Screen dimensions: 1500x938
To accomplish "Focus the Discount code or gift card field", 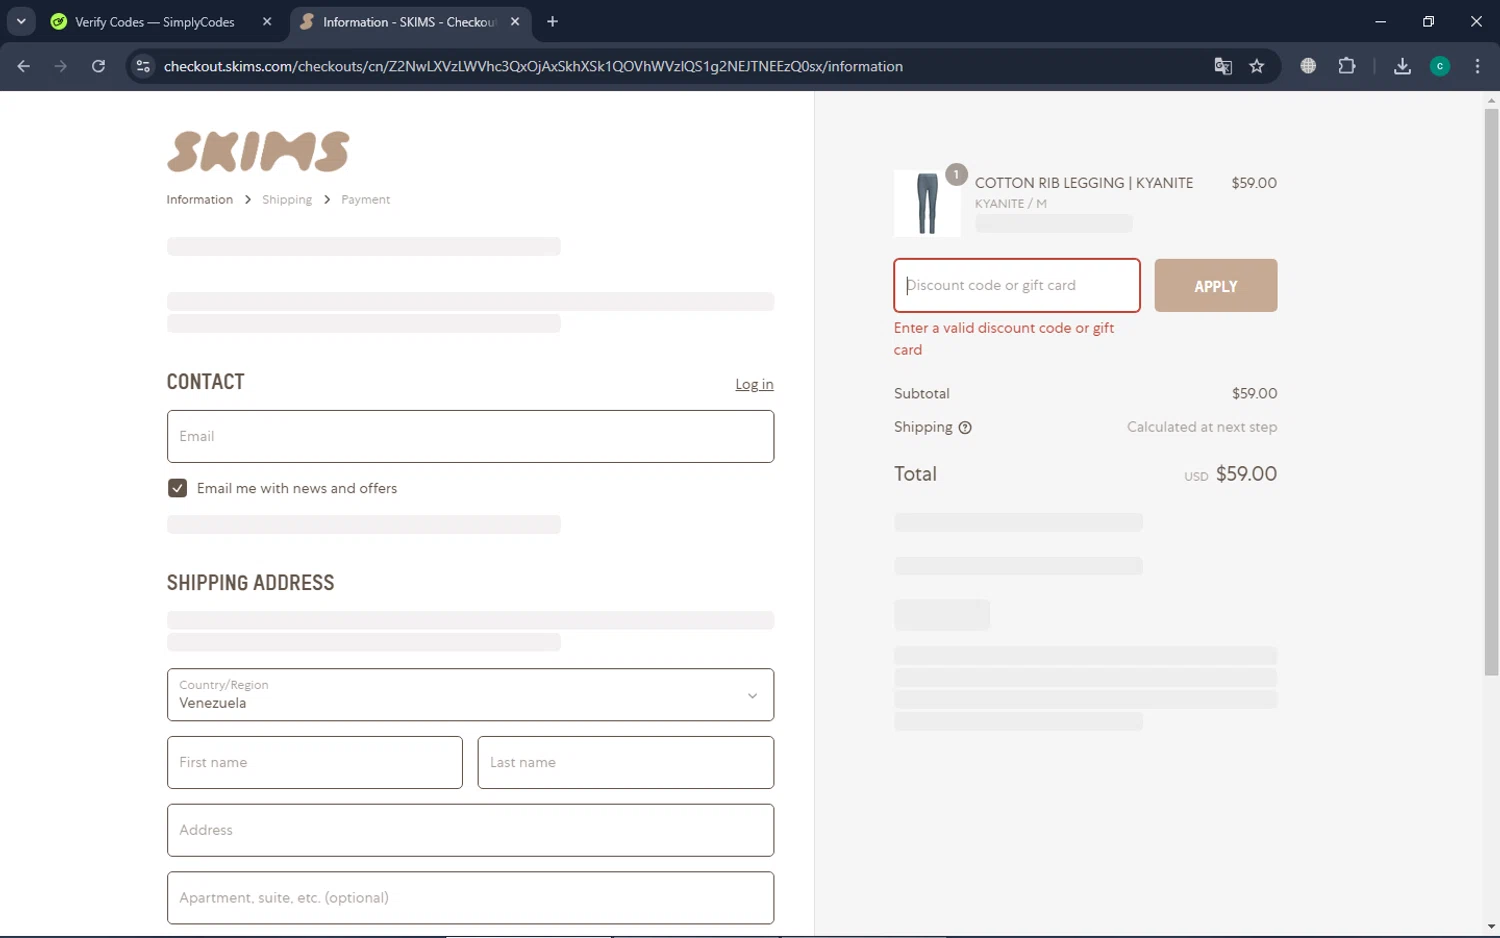I will [1016, 286].
